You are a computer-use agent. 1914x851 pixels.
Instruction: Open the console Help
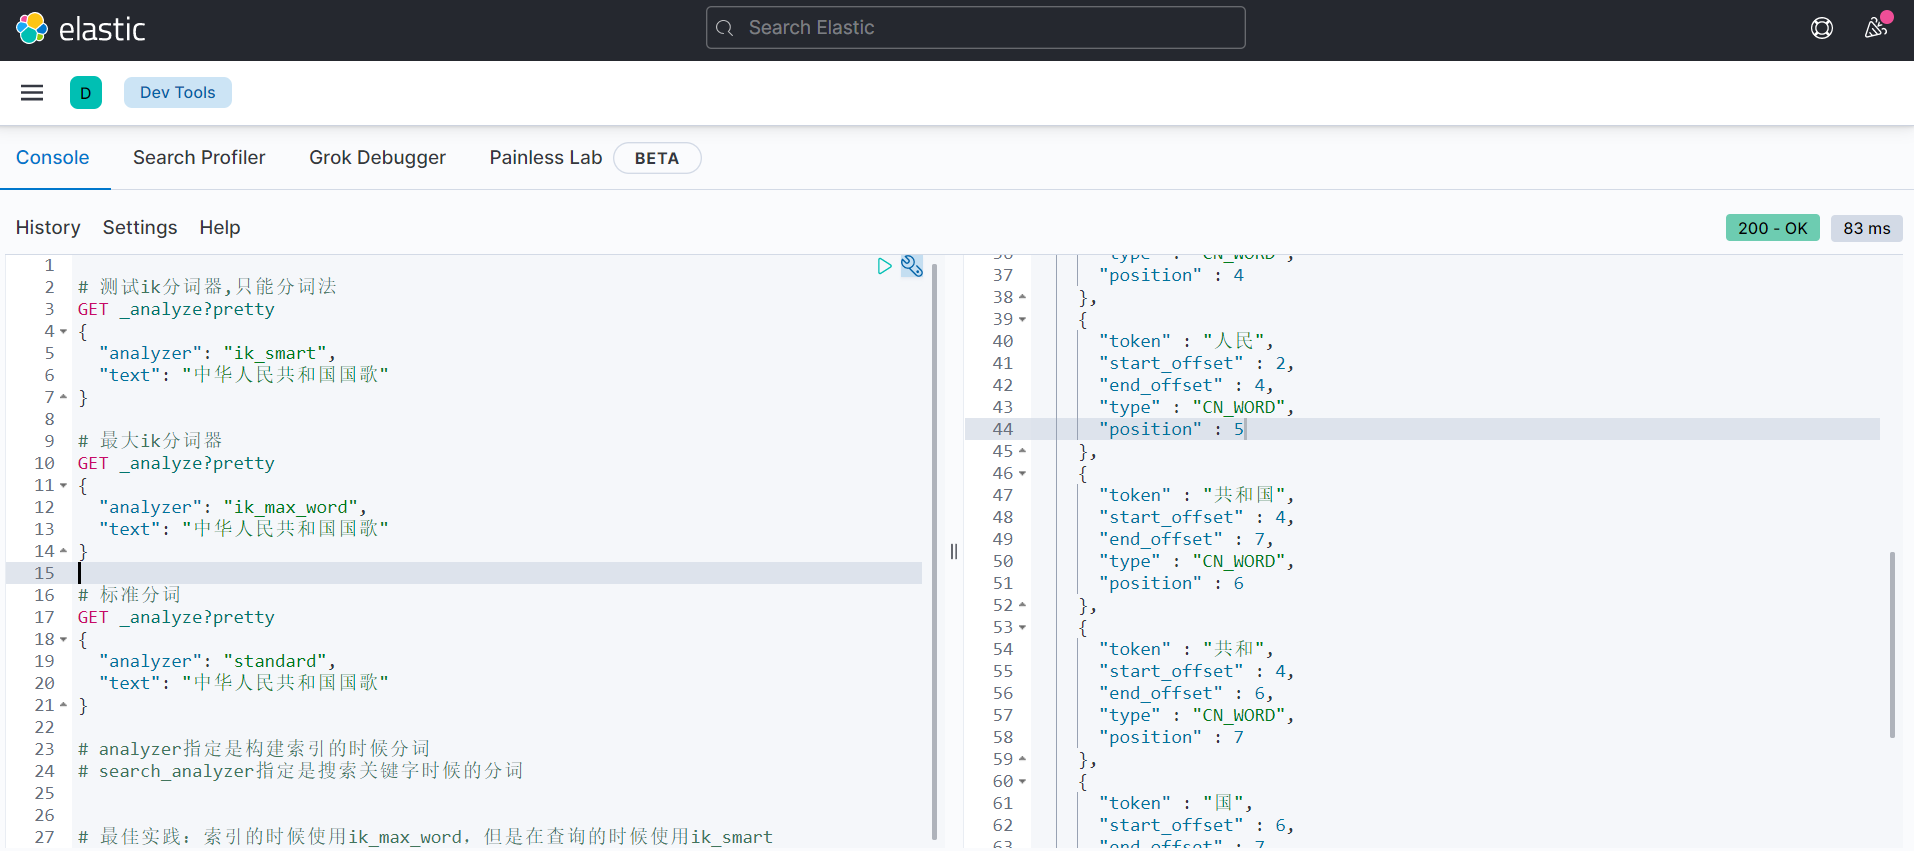coord(220,228)
